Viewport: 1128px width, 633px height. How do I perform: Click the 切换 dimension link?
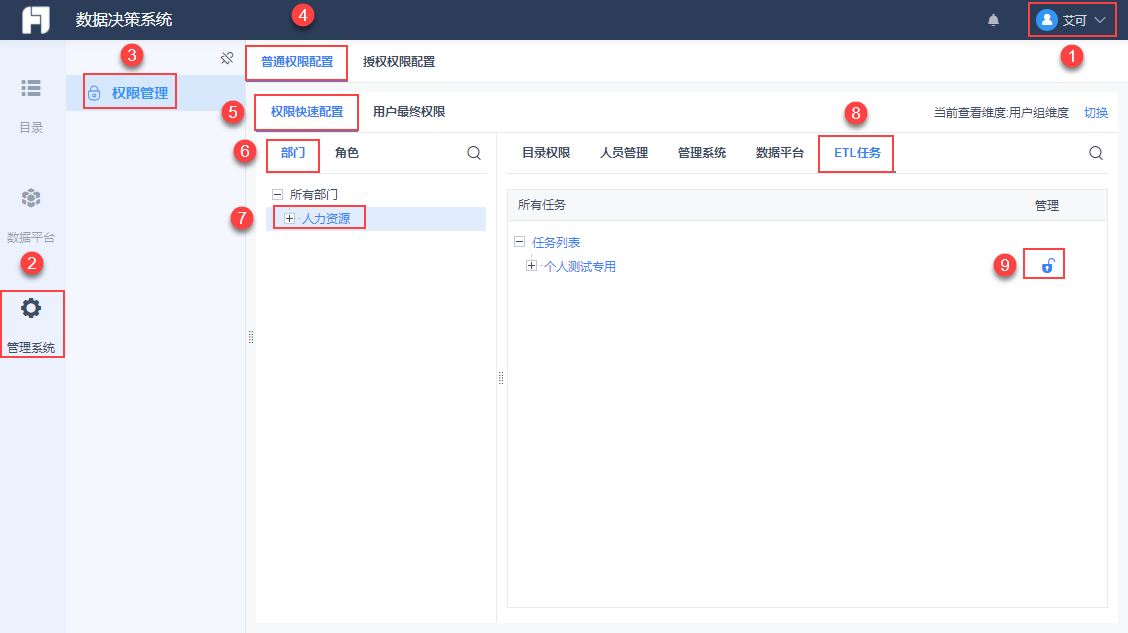1096,113
